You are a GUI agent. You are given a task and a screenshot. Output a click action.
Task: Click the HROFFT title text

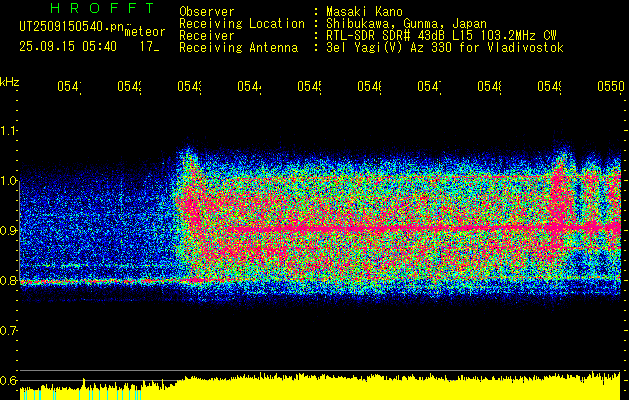102,8
